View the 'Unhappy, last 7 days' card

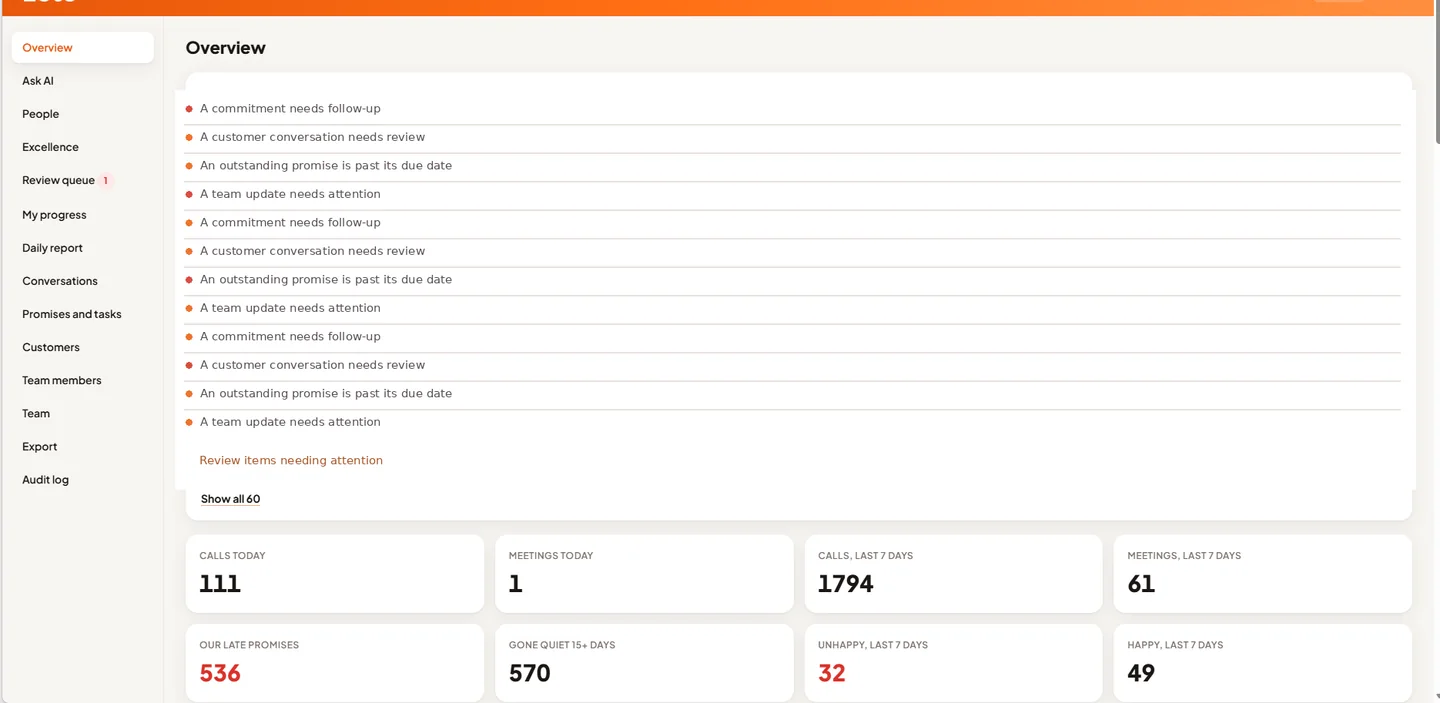953,663
